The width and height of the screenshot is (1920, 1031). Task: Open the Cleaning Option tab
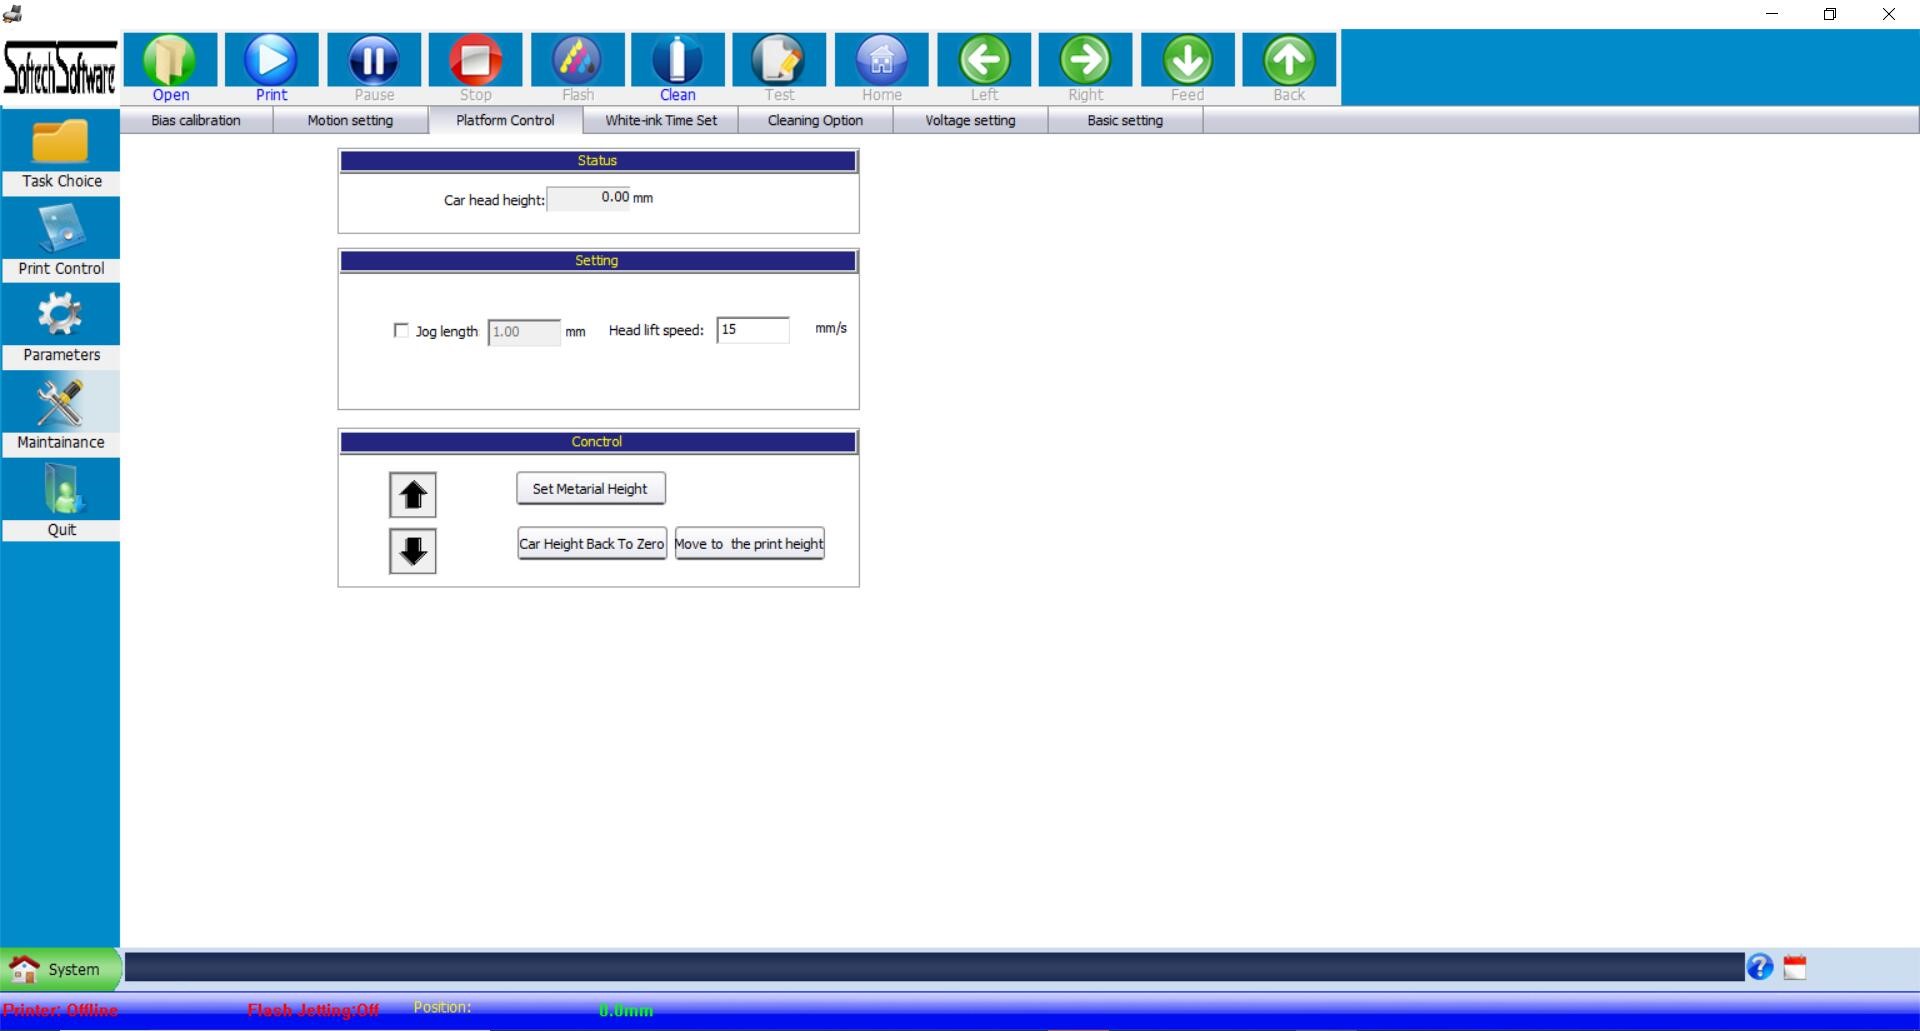[815, 120]
